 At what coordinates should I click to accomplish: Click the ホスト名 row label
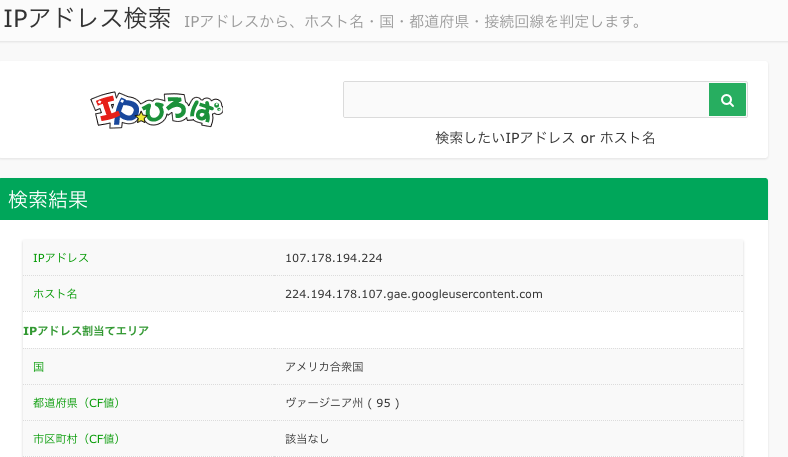(x=55, y=294)
